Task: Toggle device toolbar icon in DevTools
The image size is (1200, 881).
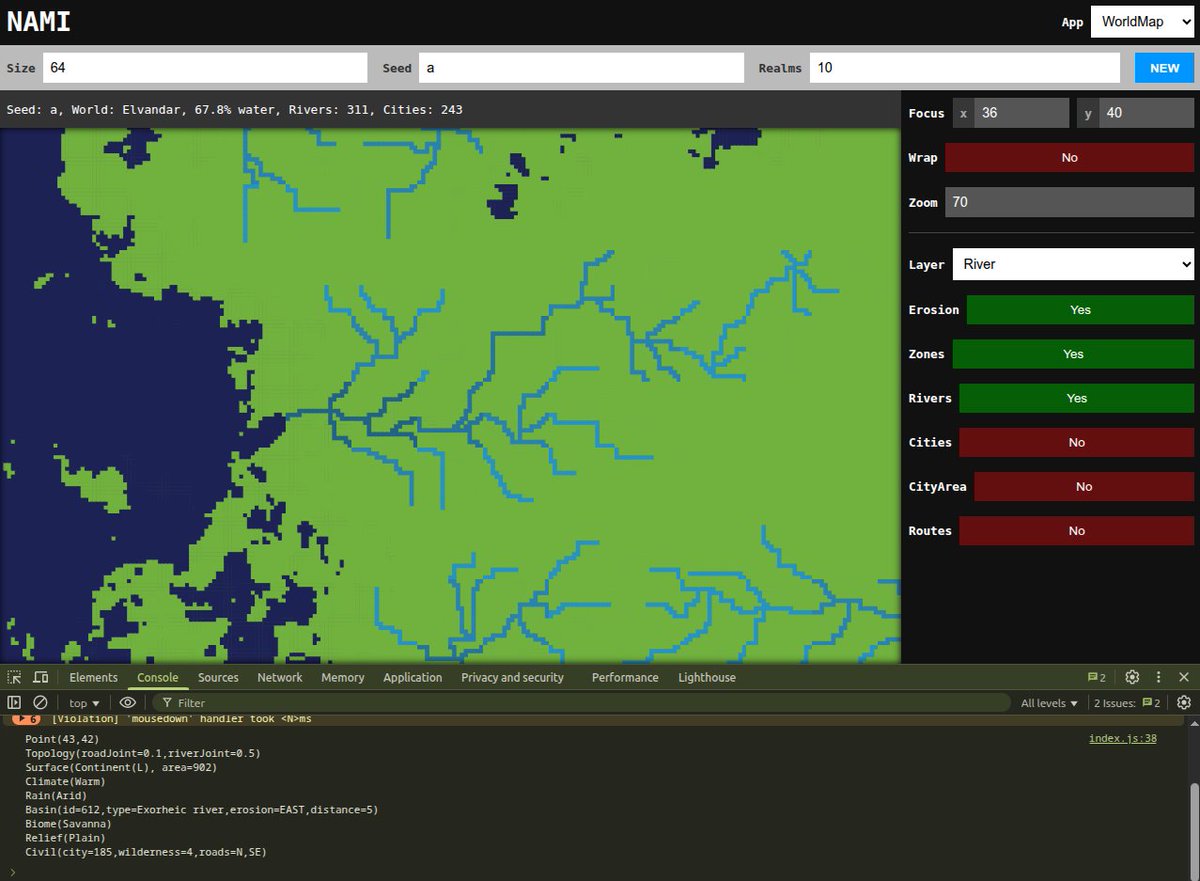Action: [x=41, y=677]
